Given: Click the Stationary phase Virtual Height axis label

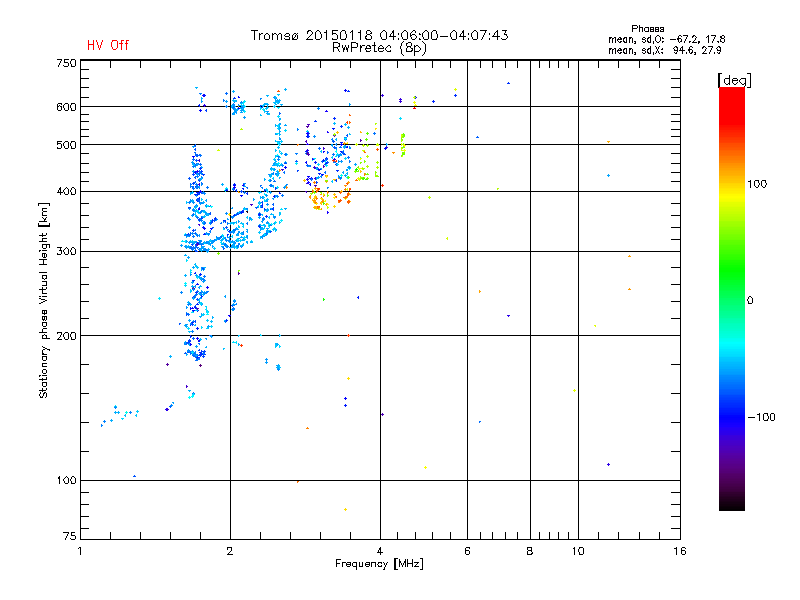Looking at the screenshot, I should point(44,301).
